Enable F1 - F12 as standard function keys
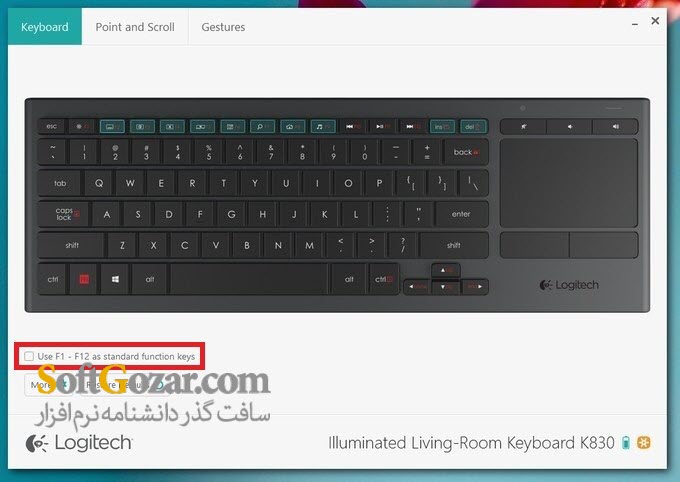Screen dimensions: 680x482 29,357
